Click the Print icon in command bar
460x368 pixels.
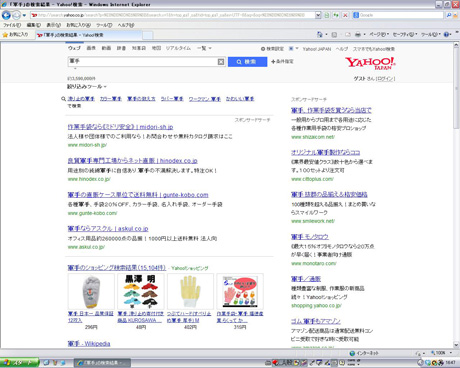point(358,34)
